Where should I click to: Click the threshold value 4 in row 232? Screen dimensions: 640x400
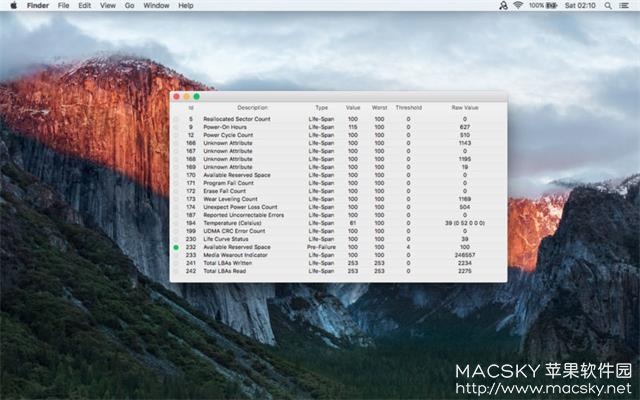tap(408, 247)
